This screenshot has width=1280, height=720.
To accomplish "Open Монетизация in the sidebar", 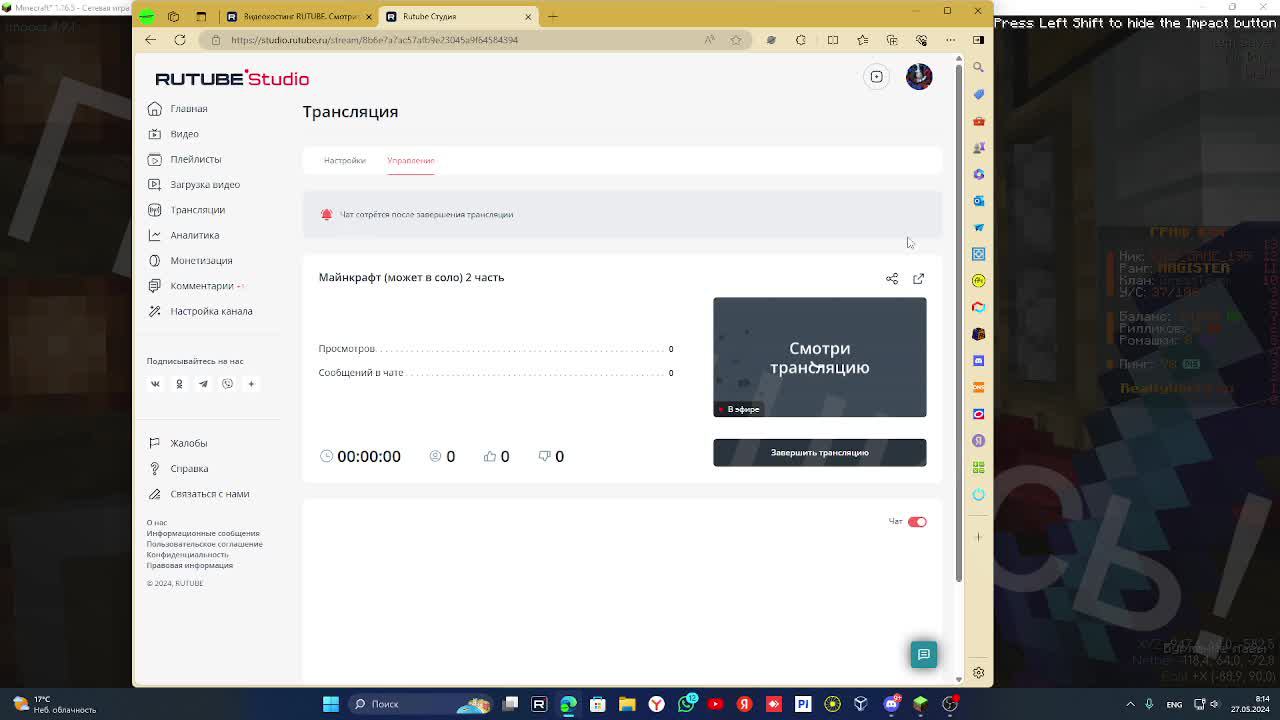I will (190, 260).
